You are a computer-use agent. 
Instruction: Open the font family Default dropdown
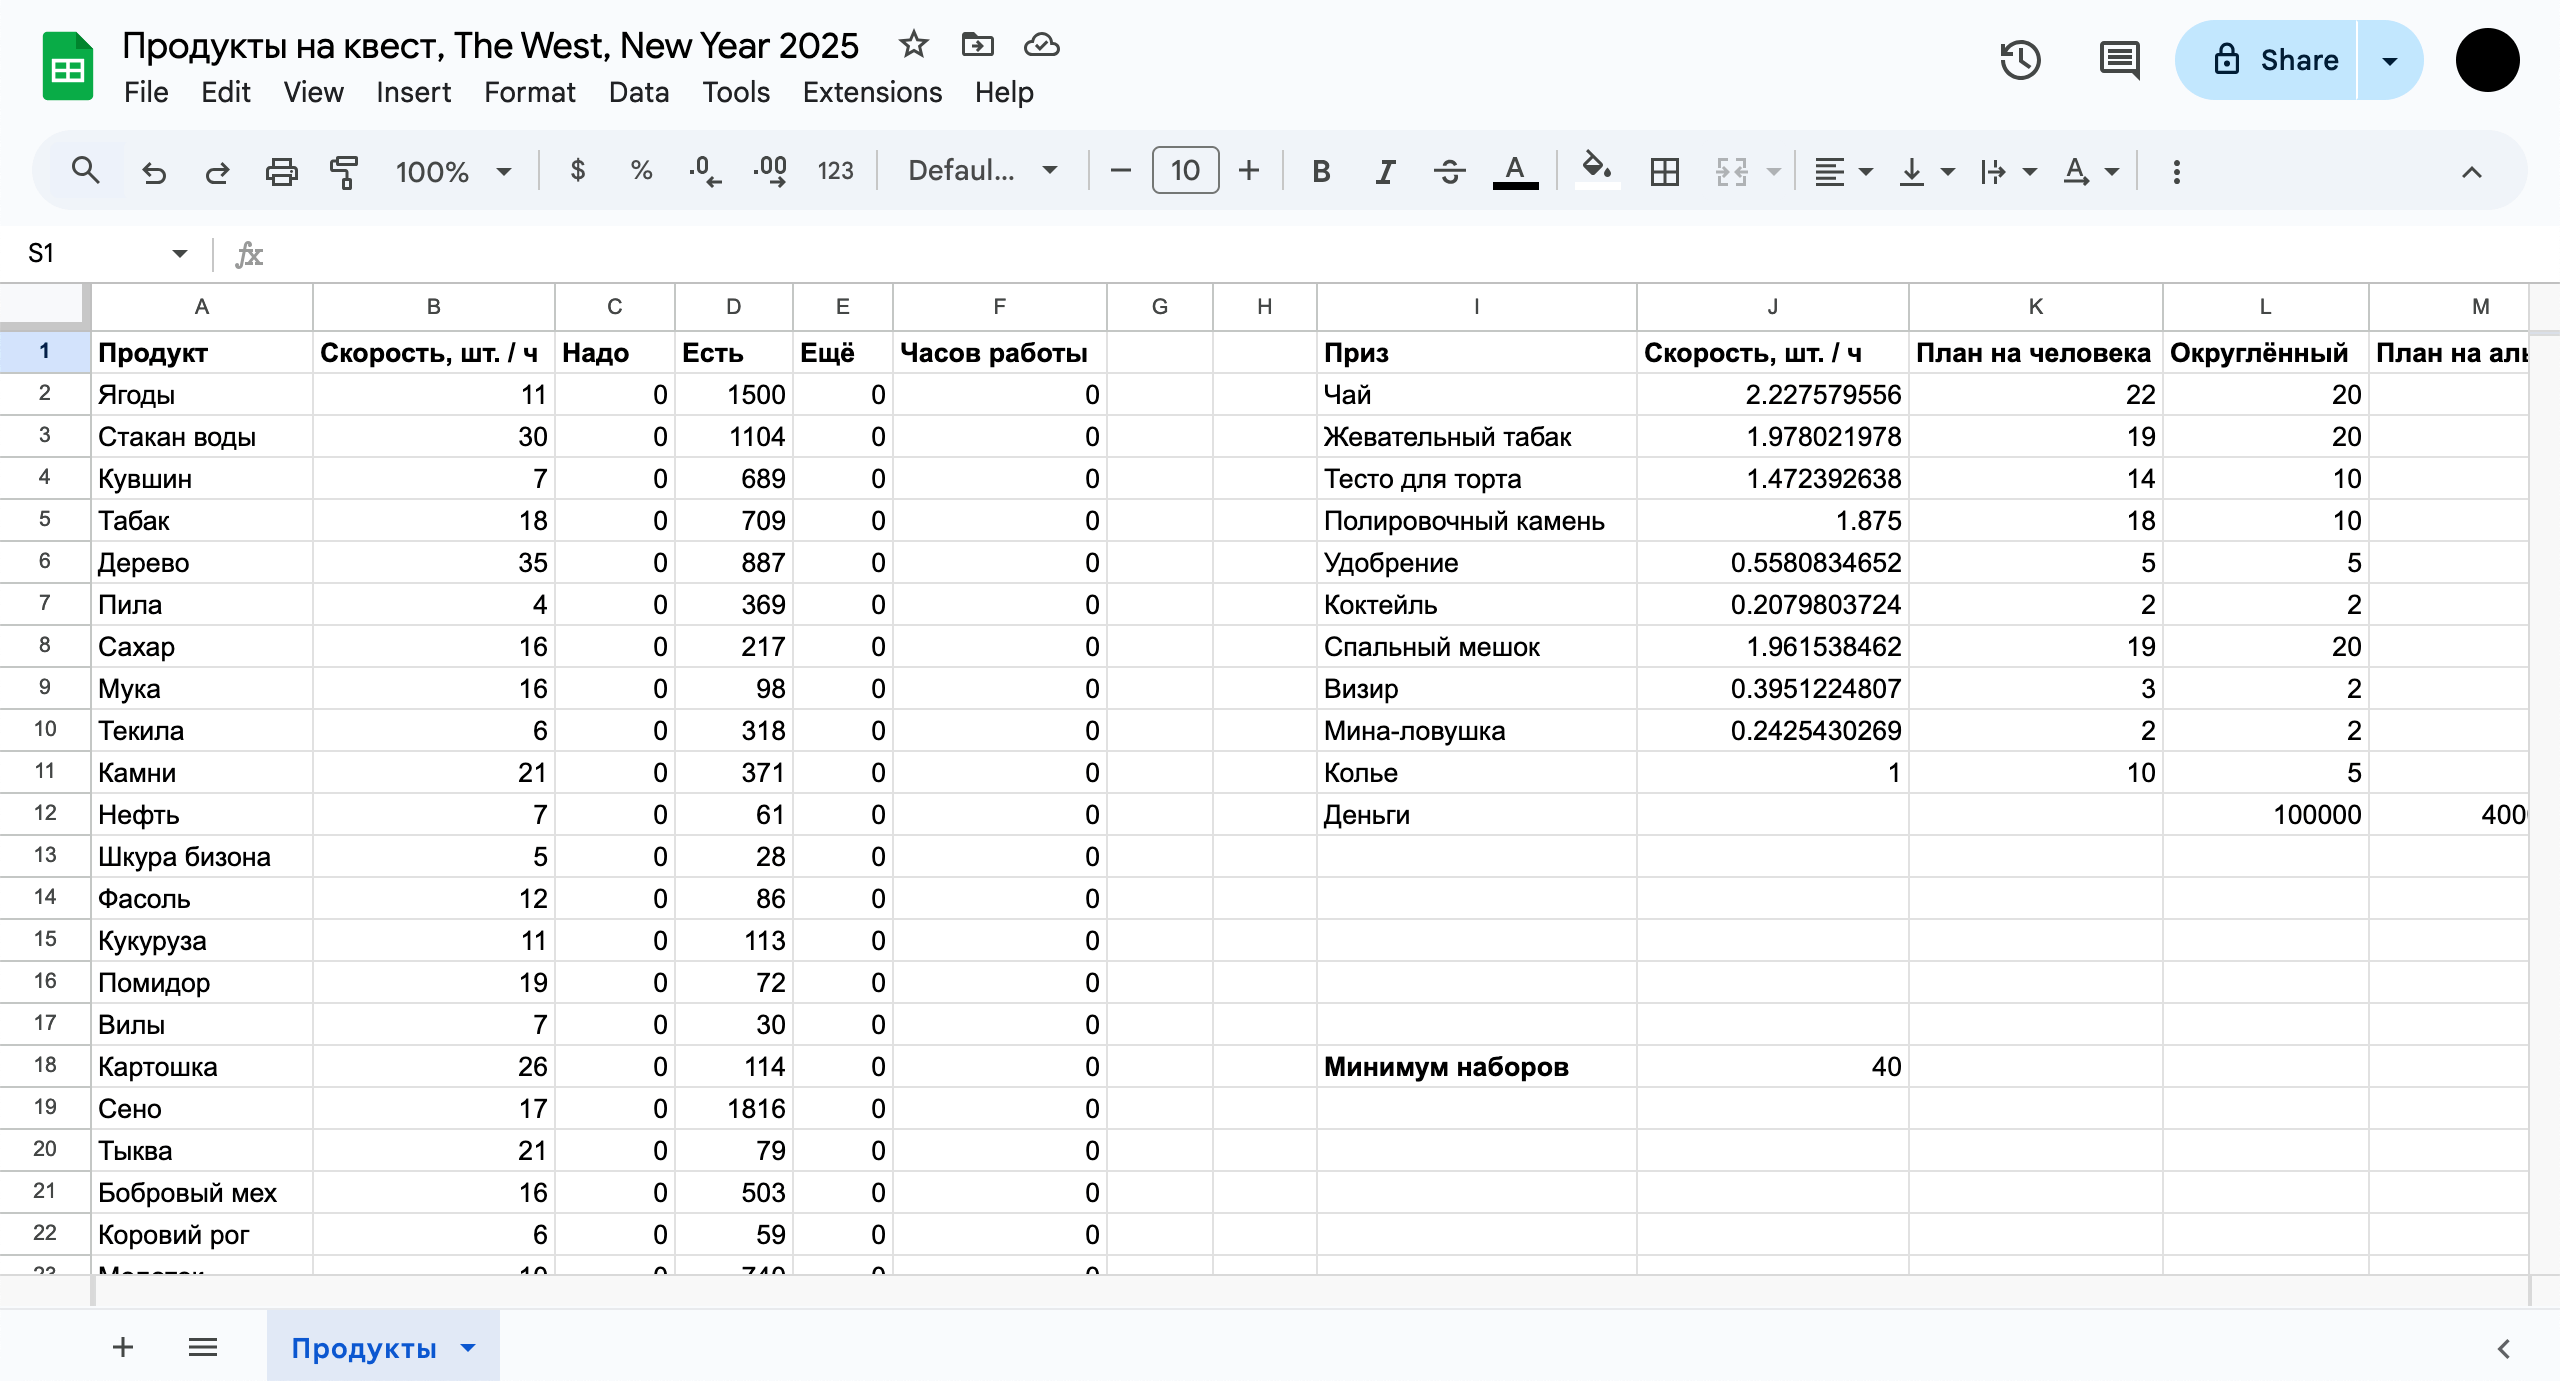tap(983, 171)
